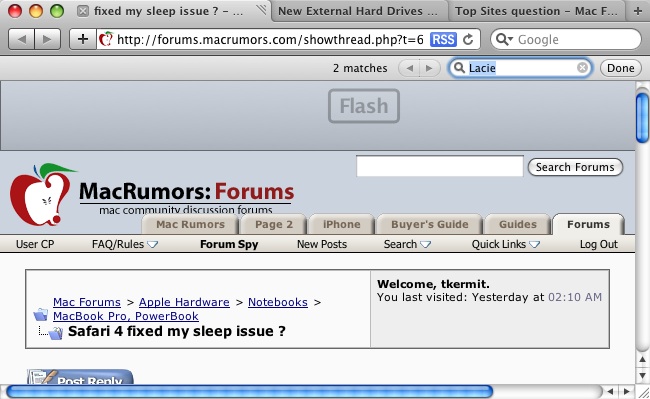Image resolution: width=650 pixels, height=399 pixels.
Task: Click the horizontal scrollbar thumb
Action: pos(250,391)
